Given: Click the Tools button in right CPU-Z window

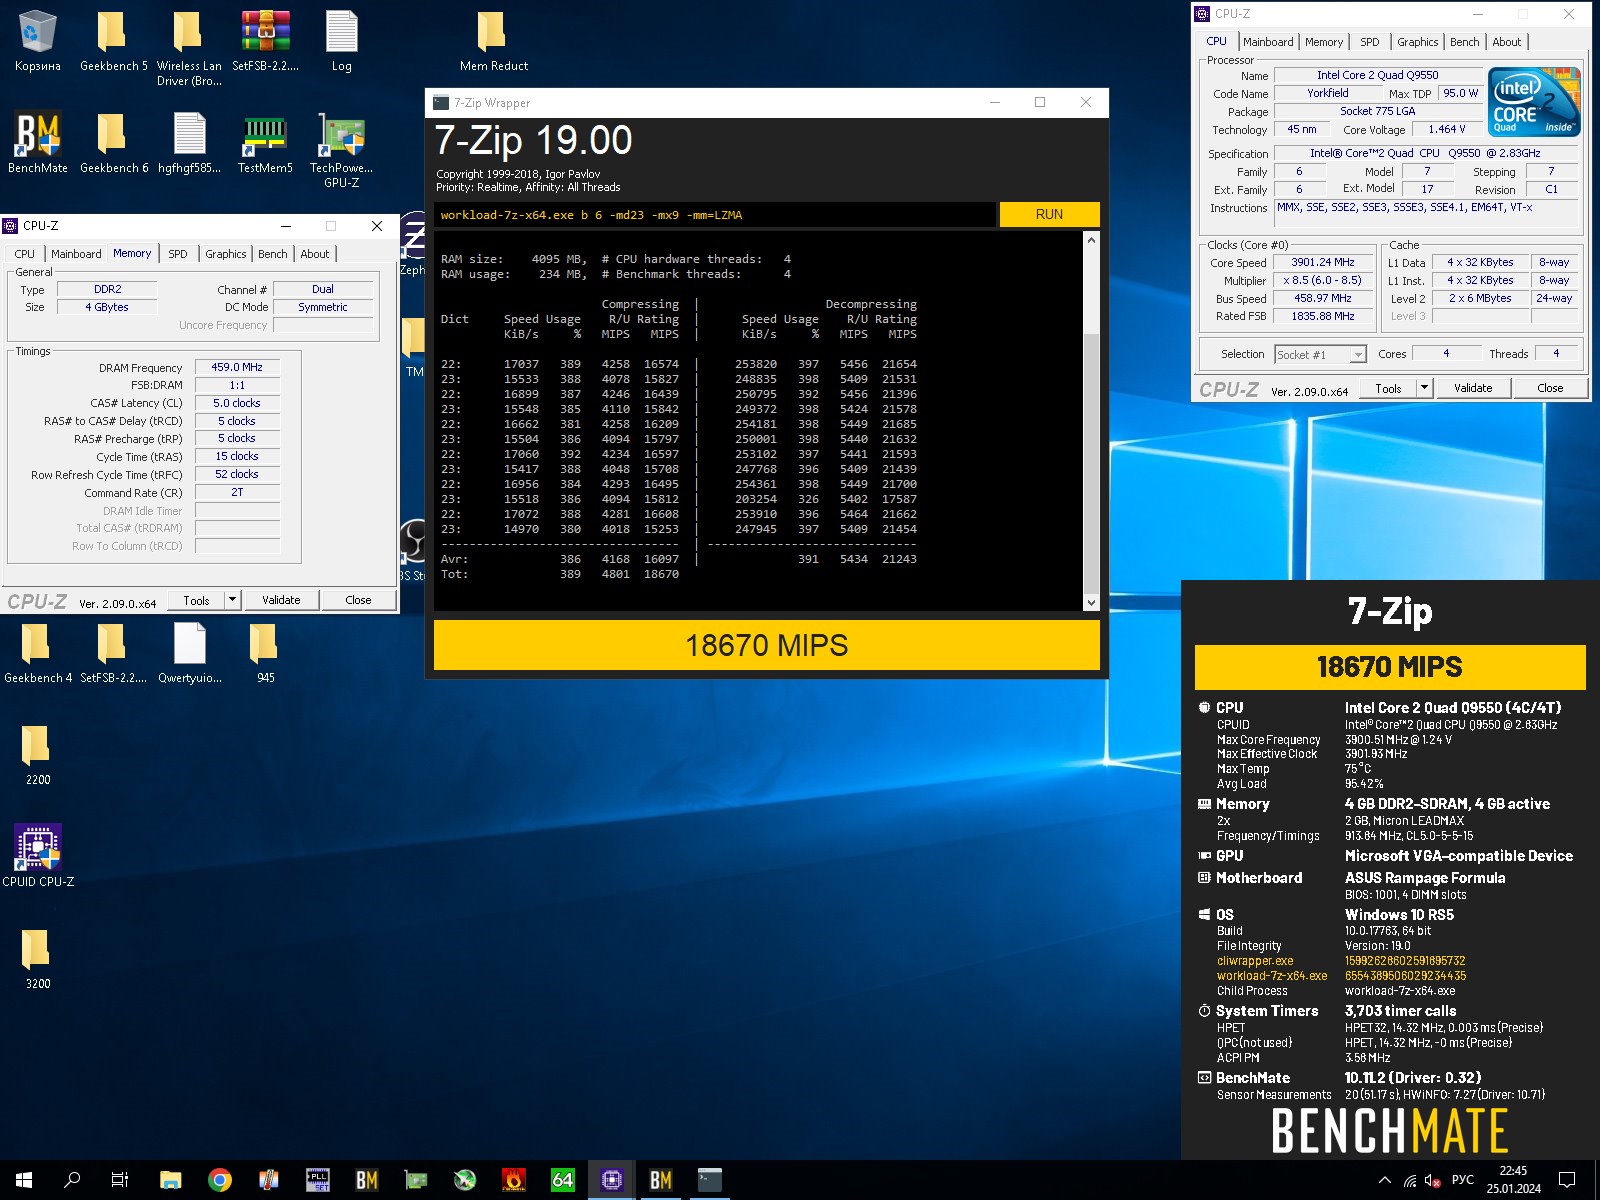Looking at the screenshot, I should coord(1388,388).
